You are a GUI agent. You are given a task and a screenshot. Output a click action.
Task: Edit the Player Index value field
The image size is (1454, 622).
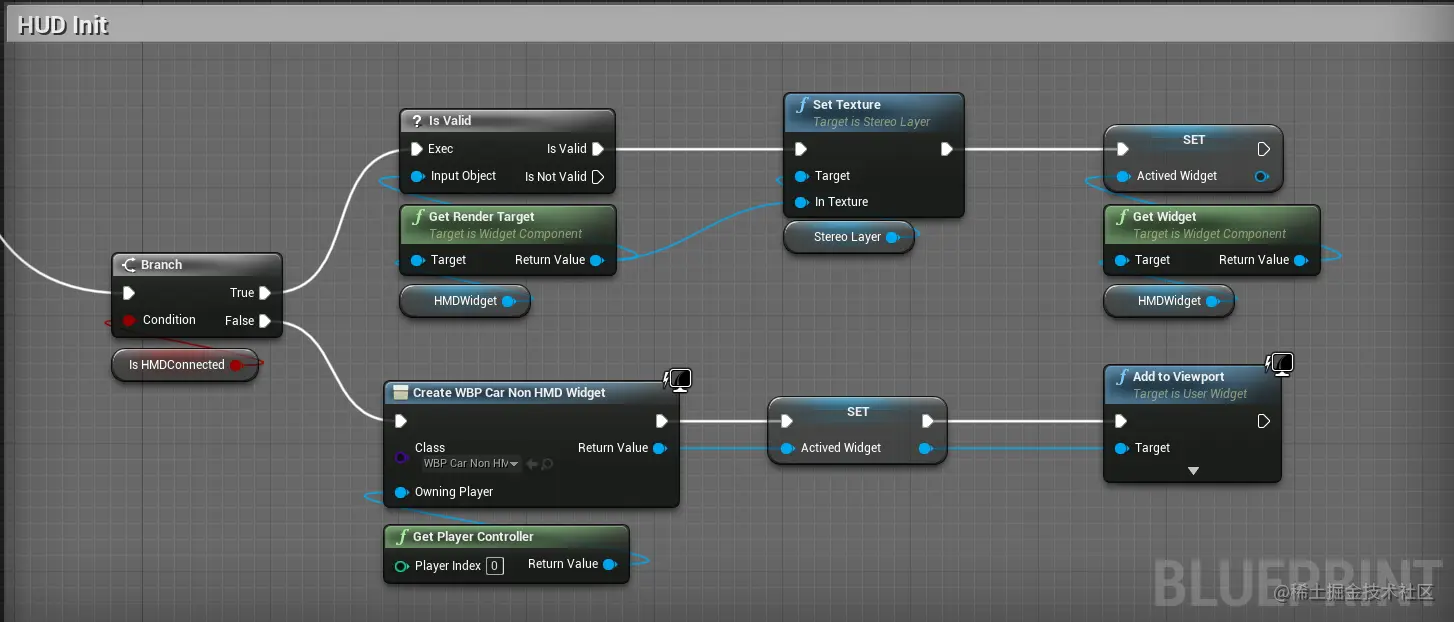[x=494, y=566]
